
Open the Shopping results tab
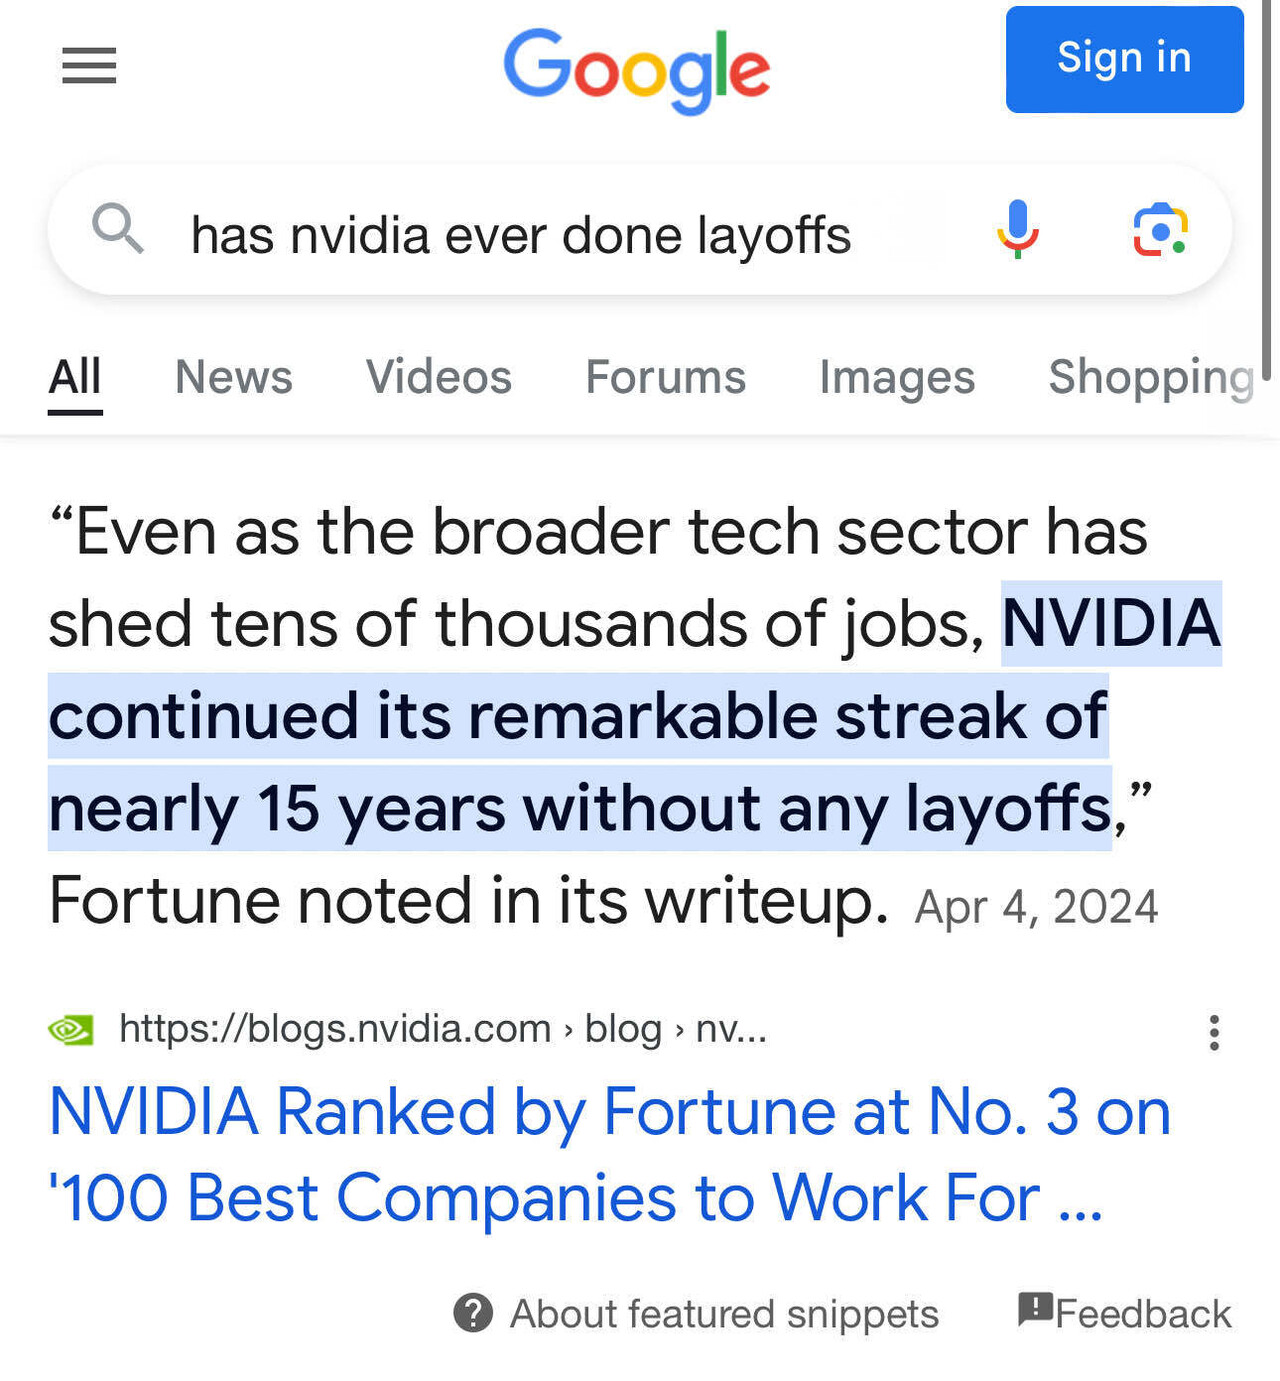(x=1150, y=378)
